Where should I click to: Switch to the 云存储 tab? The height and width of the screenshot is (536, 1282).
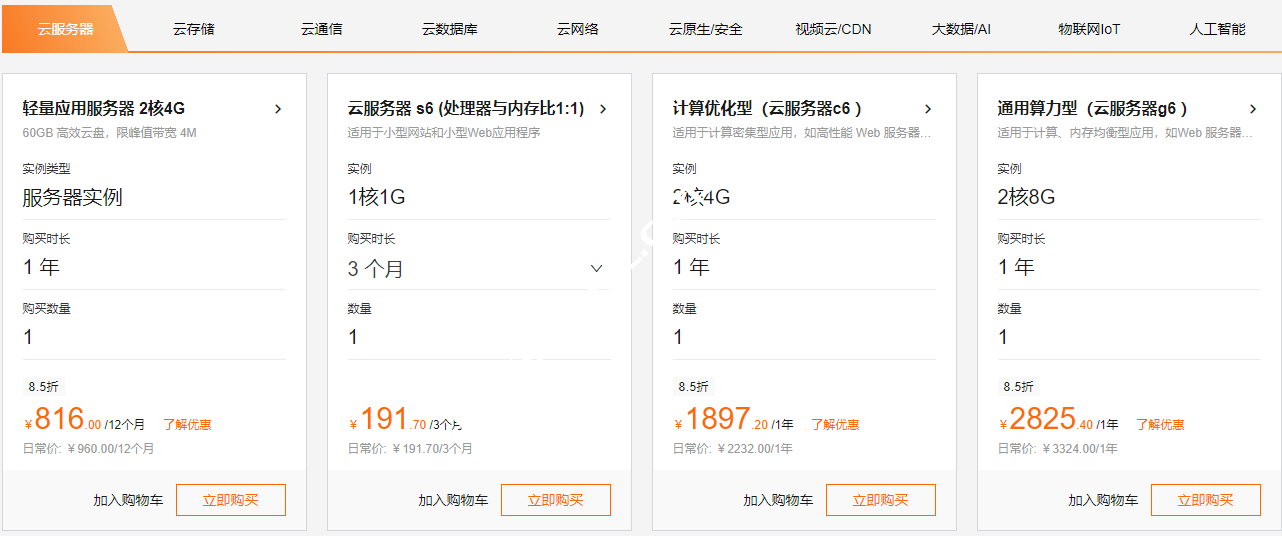(x=193, y=29)
